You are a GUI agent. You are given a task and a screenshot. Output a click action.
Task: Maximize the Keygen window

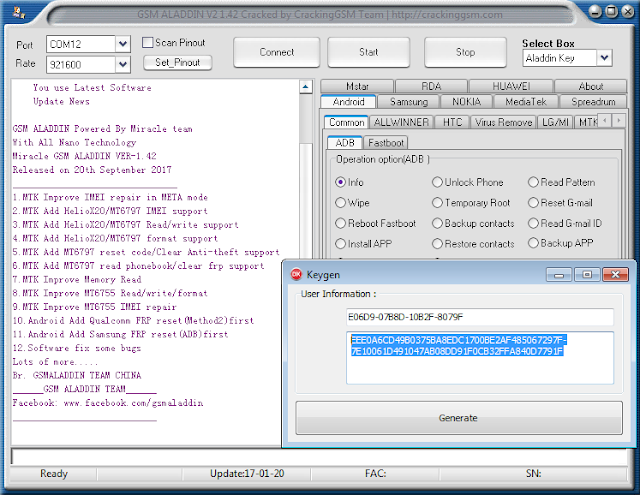coord(587,275)
